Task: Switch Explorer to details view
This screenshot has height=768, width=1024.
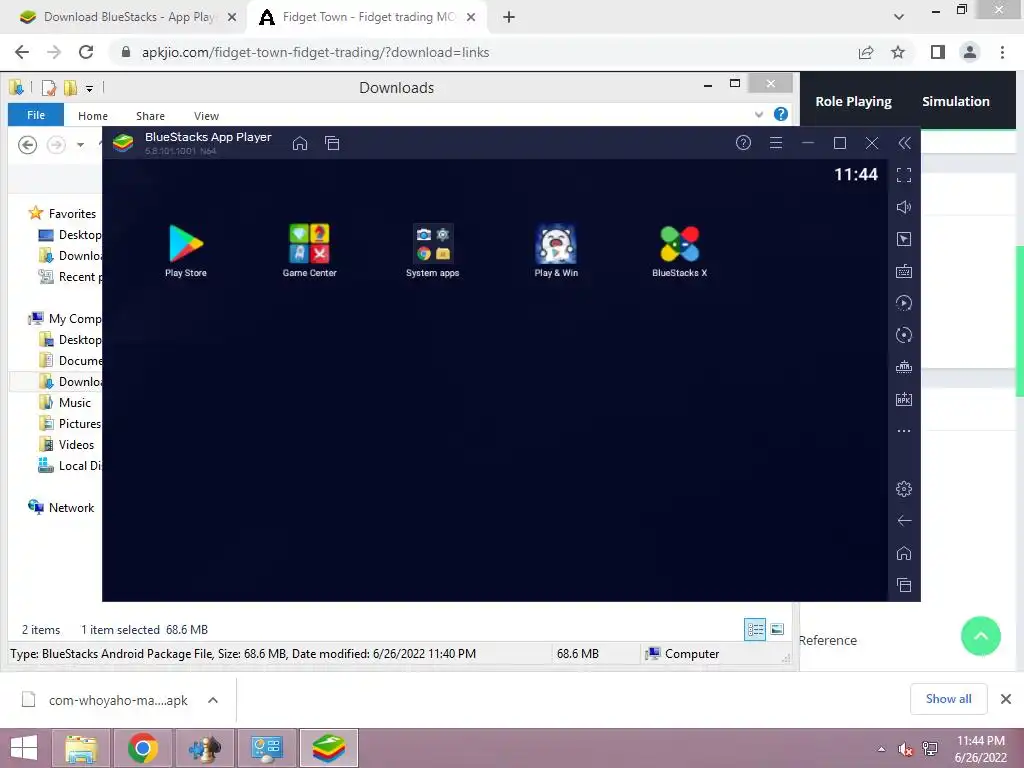Action: pyautogui.click(x=755, y=630)
